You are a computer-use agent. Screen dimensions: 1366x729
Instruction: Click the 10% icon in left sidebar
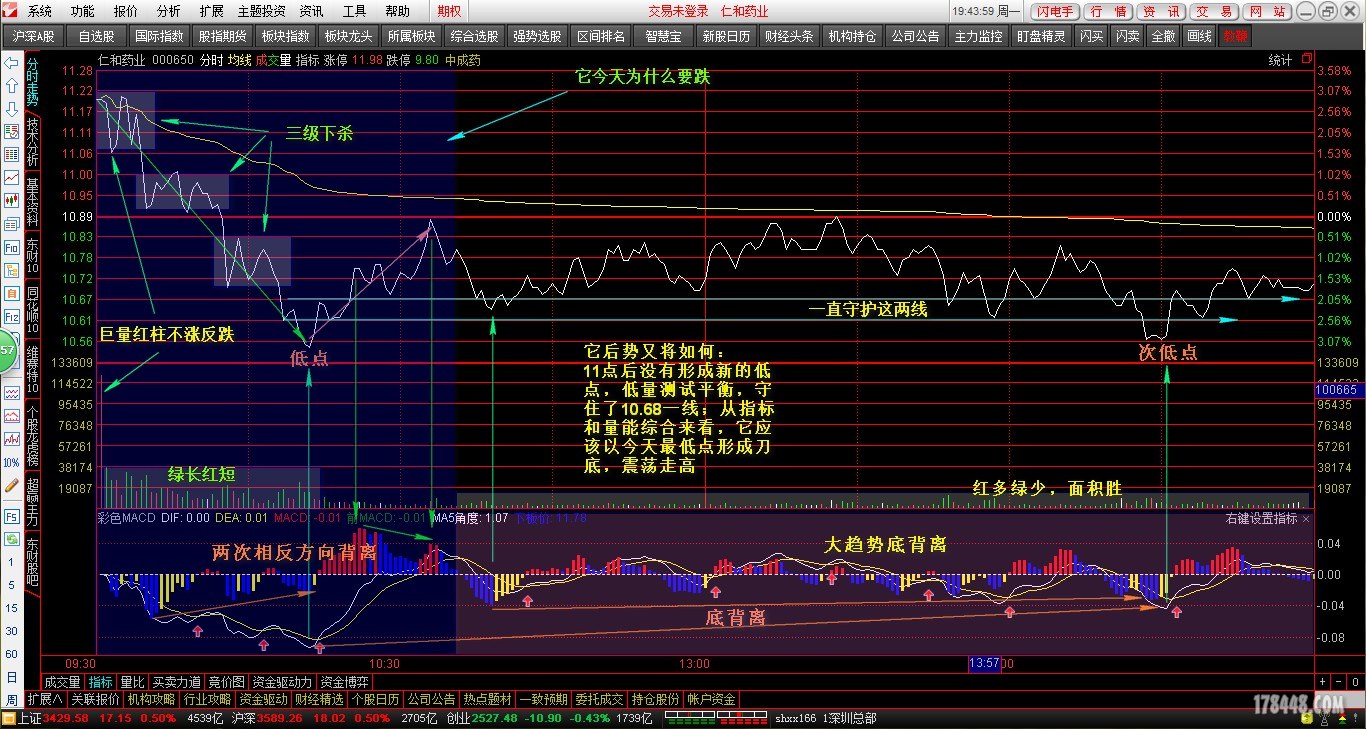click(x=11, y=462)
